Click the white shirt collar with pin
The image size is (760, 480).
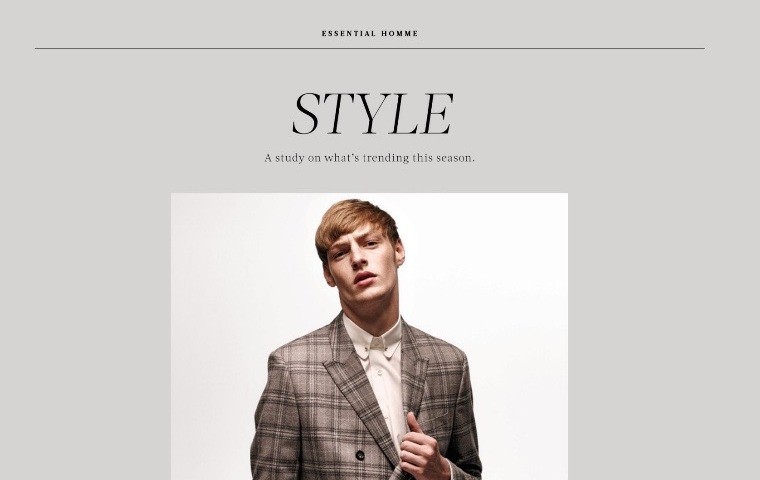click(373, 339)
